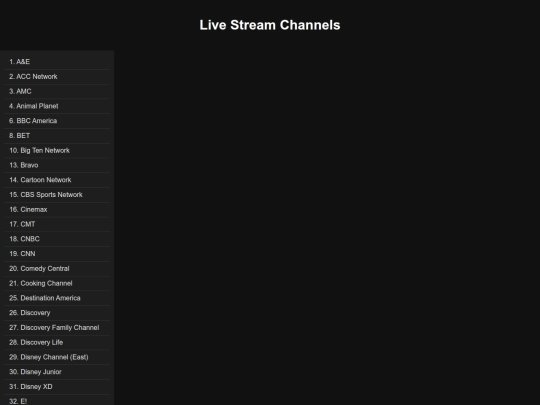Select 28. Discovery Life channel
540x405 pixels.
(x=57, y=343)
